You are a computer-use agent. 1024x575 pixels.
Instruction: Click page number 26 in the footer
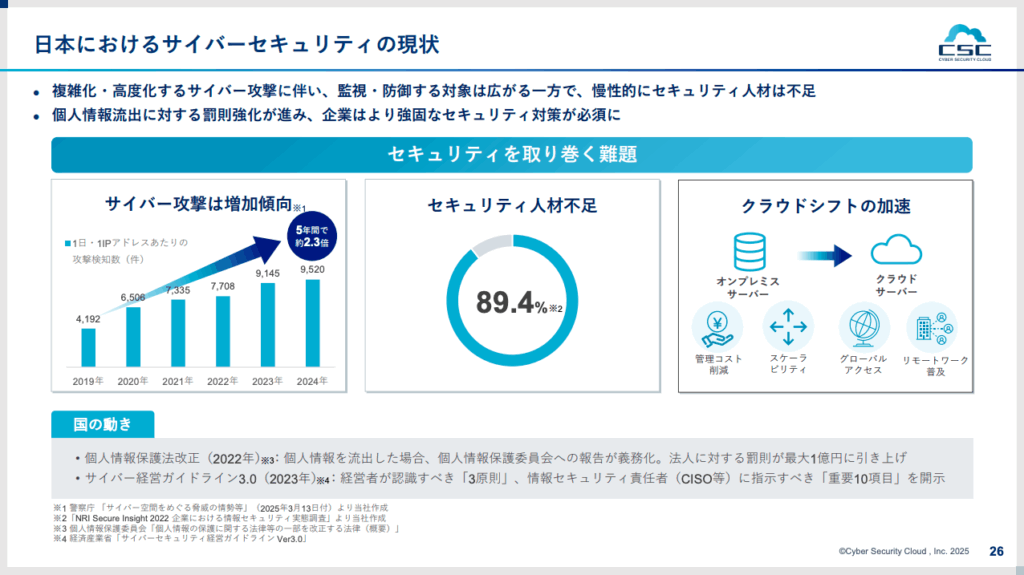click(x=996, y=550)
